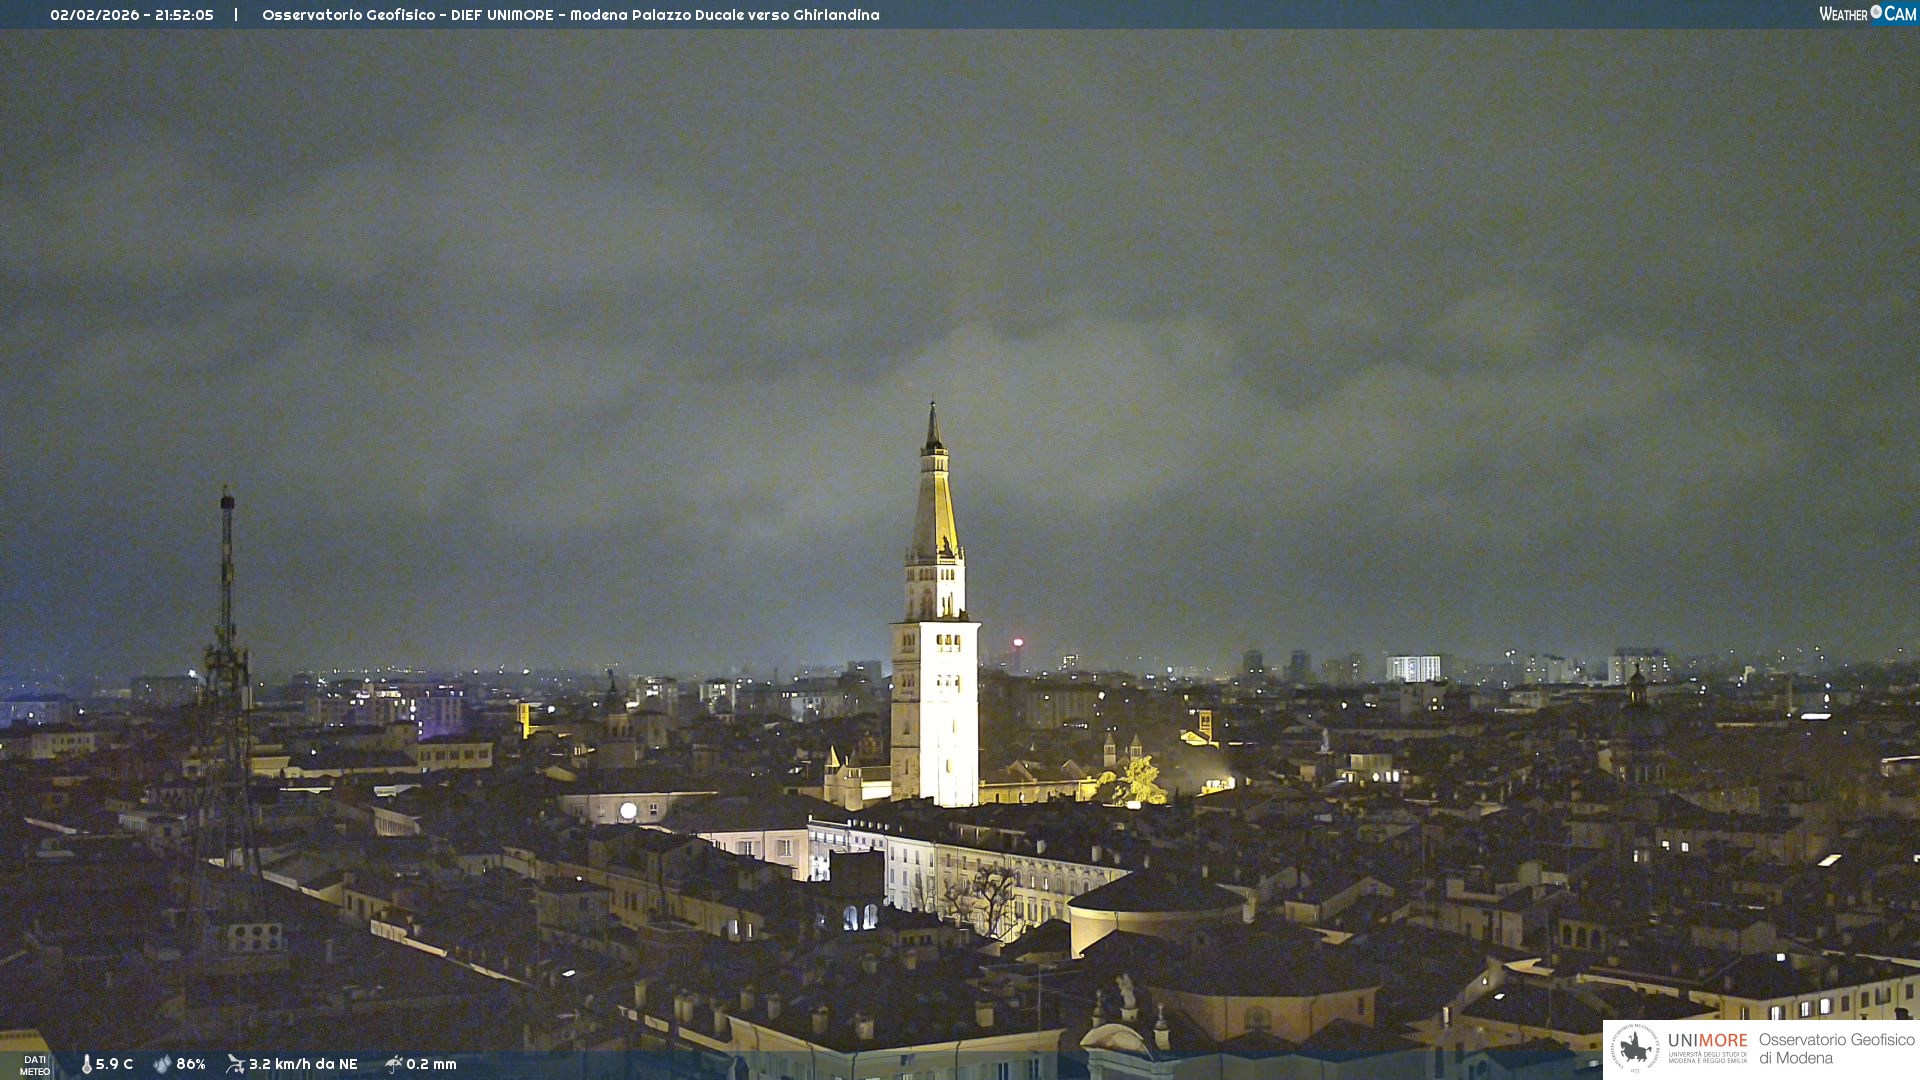Click the wind speed icon
The width and height of the screenshot is (1920, 1080).
pos(235,1064)
